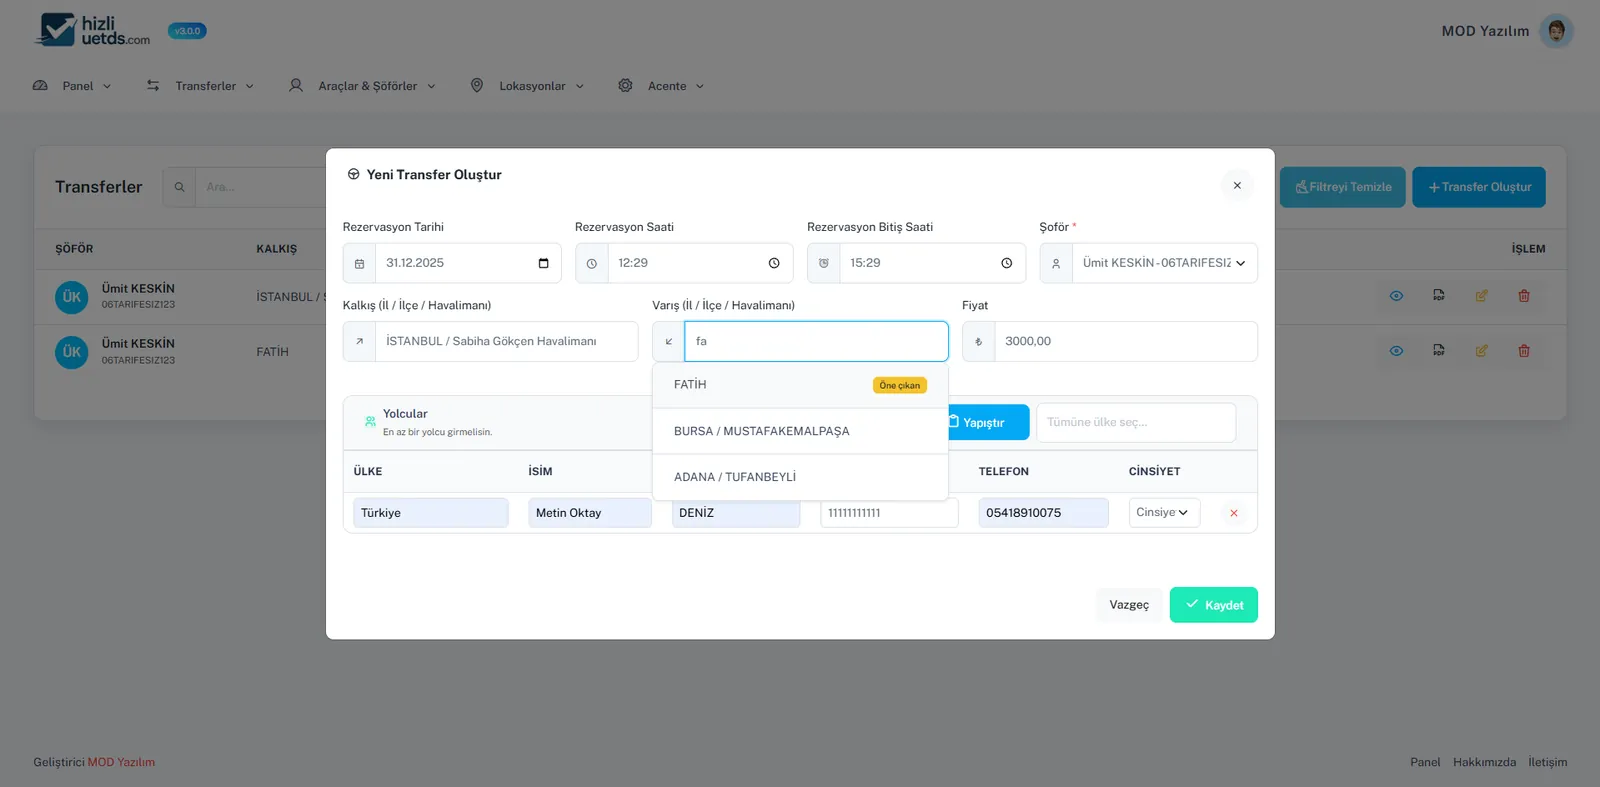Click the delete trash icon in the first transfer row
The image size is (1600, 787).
point(1523,296)
